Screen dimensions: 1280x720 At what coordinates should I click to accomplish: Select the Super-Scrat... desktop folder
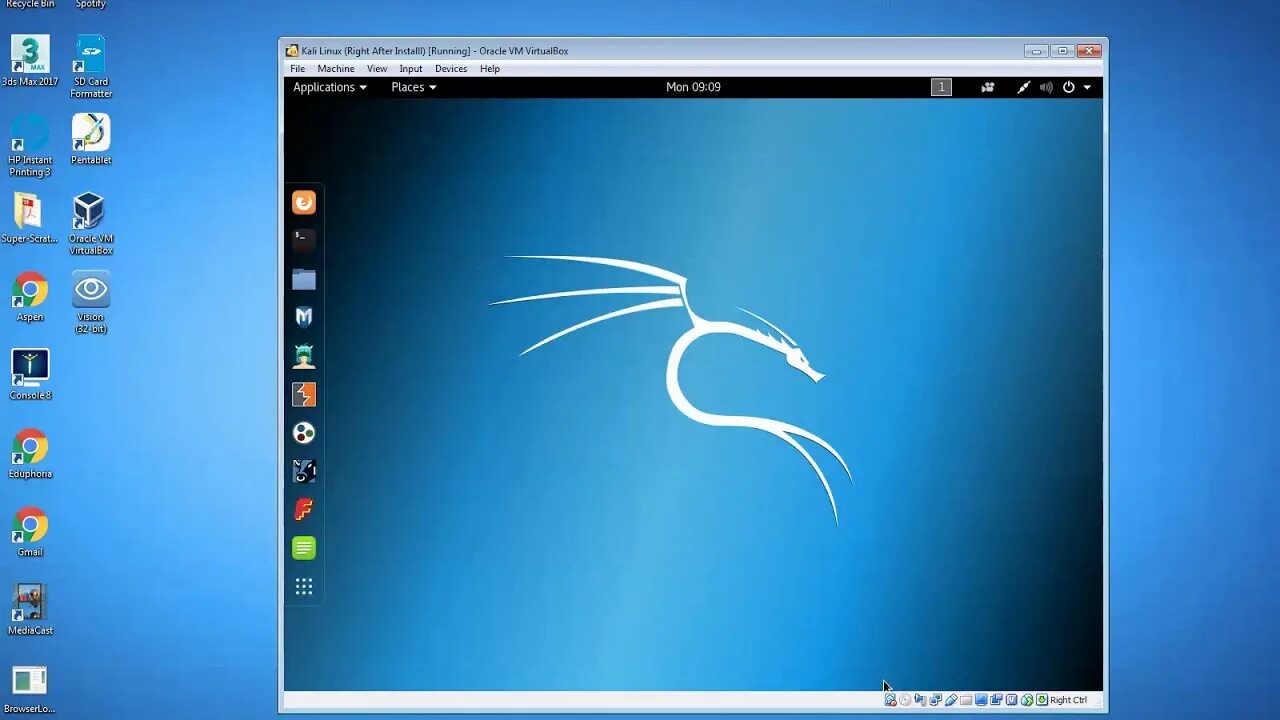coord(30,218)
